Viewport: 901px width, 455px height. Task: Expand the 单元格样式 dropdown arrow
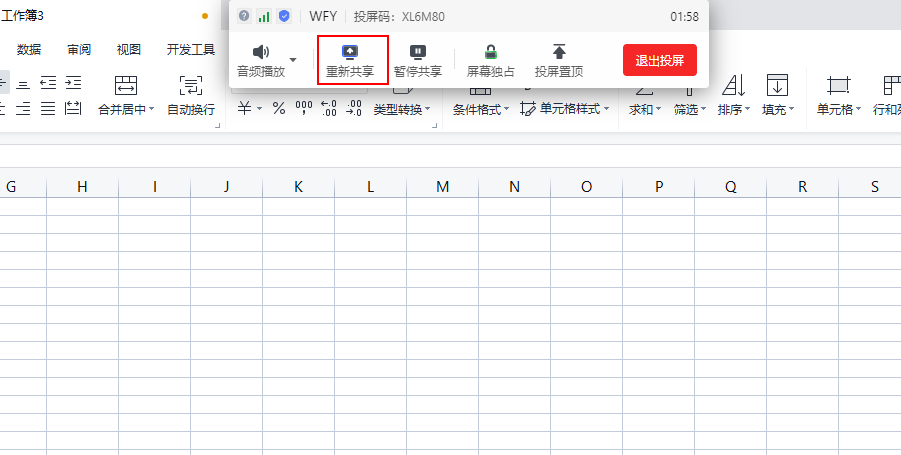point(607,109)
